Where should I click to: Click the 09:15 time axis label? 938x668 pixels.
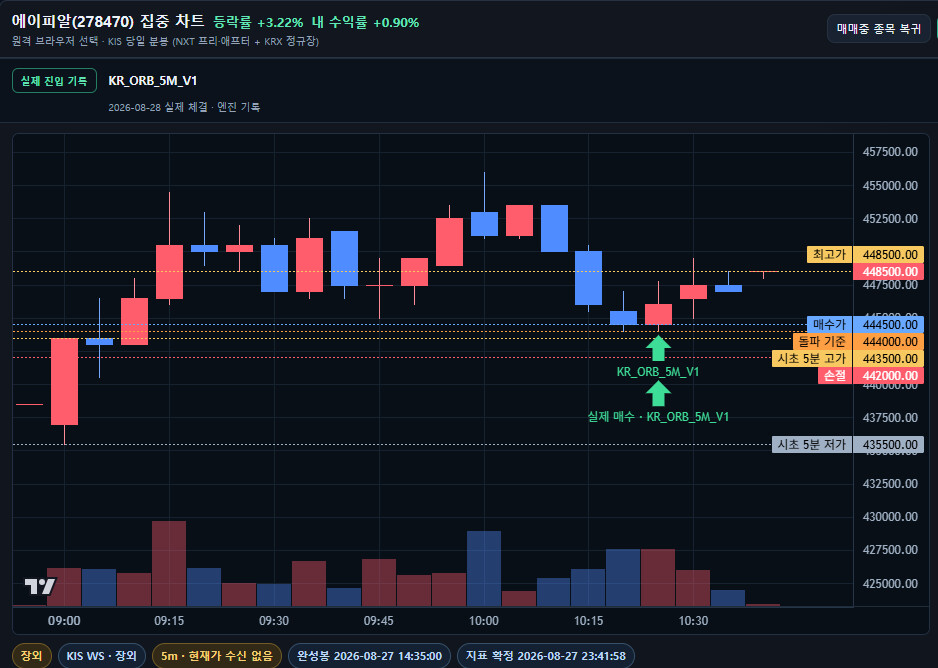click(x=169, y=621)
